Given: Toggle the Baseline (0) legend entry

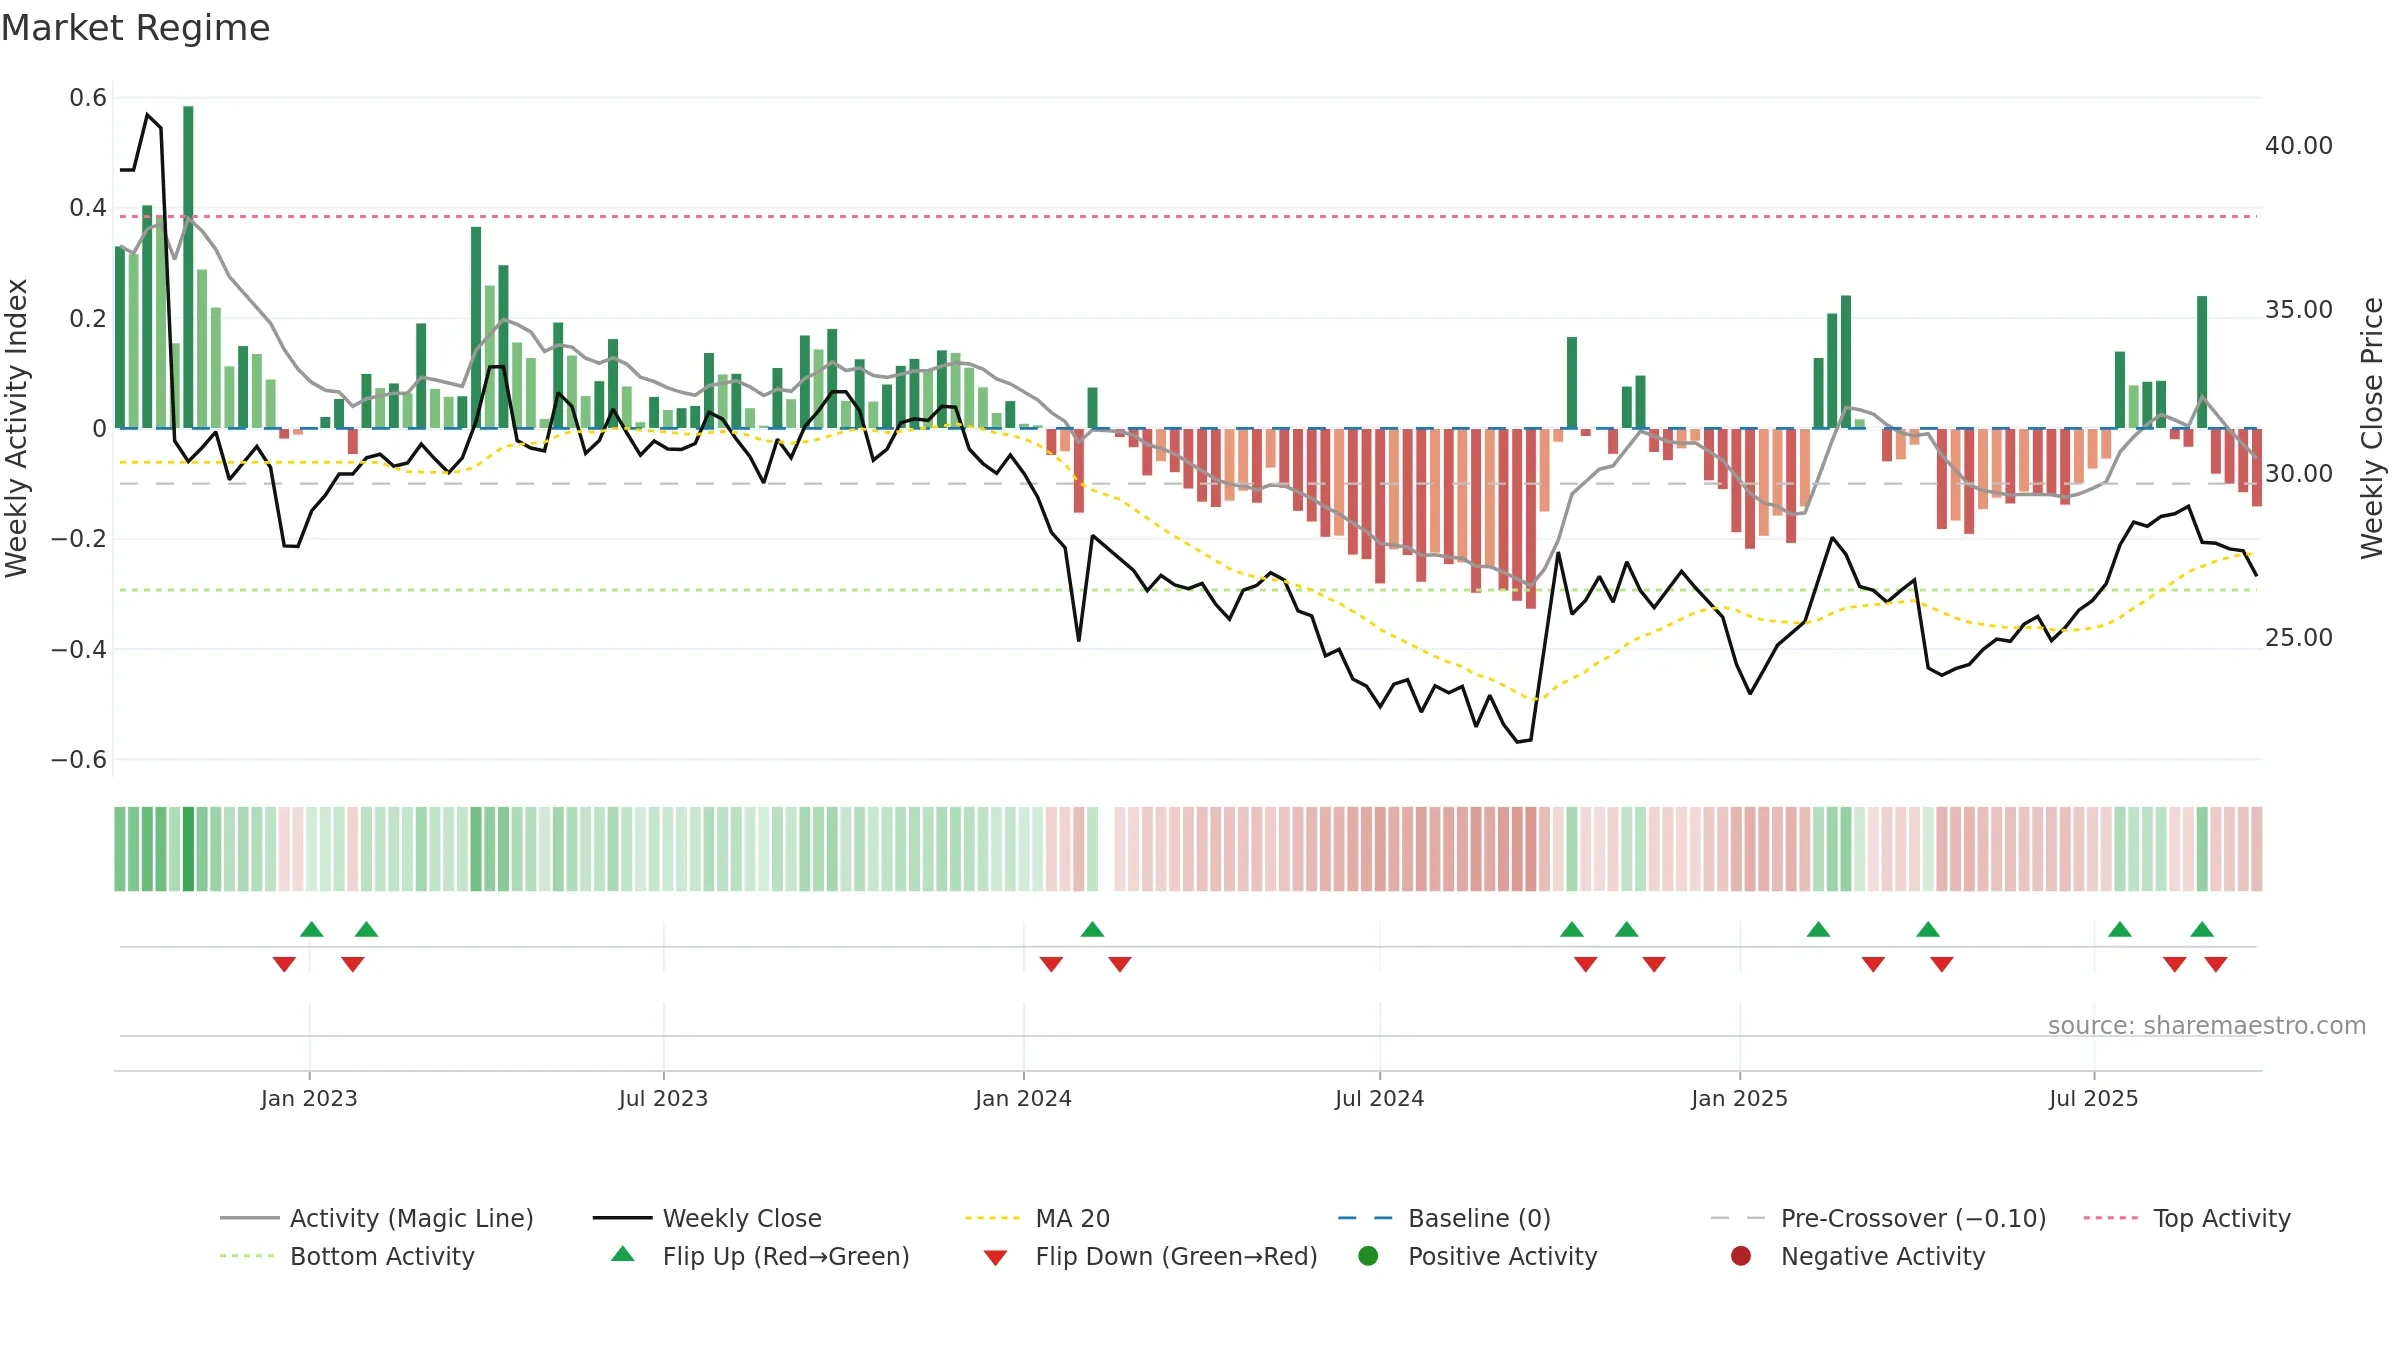Looking at the screenshot, I should 1444,1218.
